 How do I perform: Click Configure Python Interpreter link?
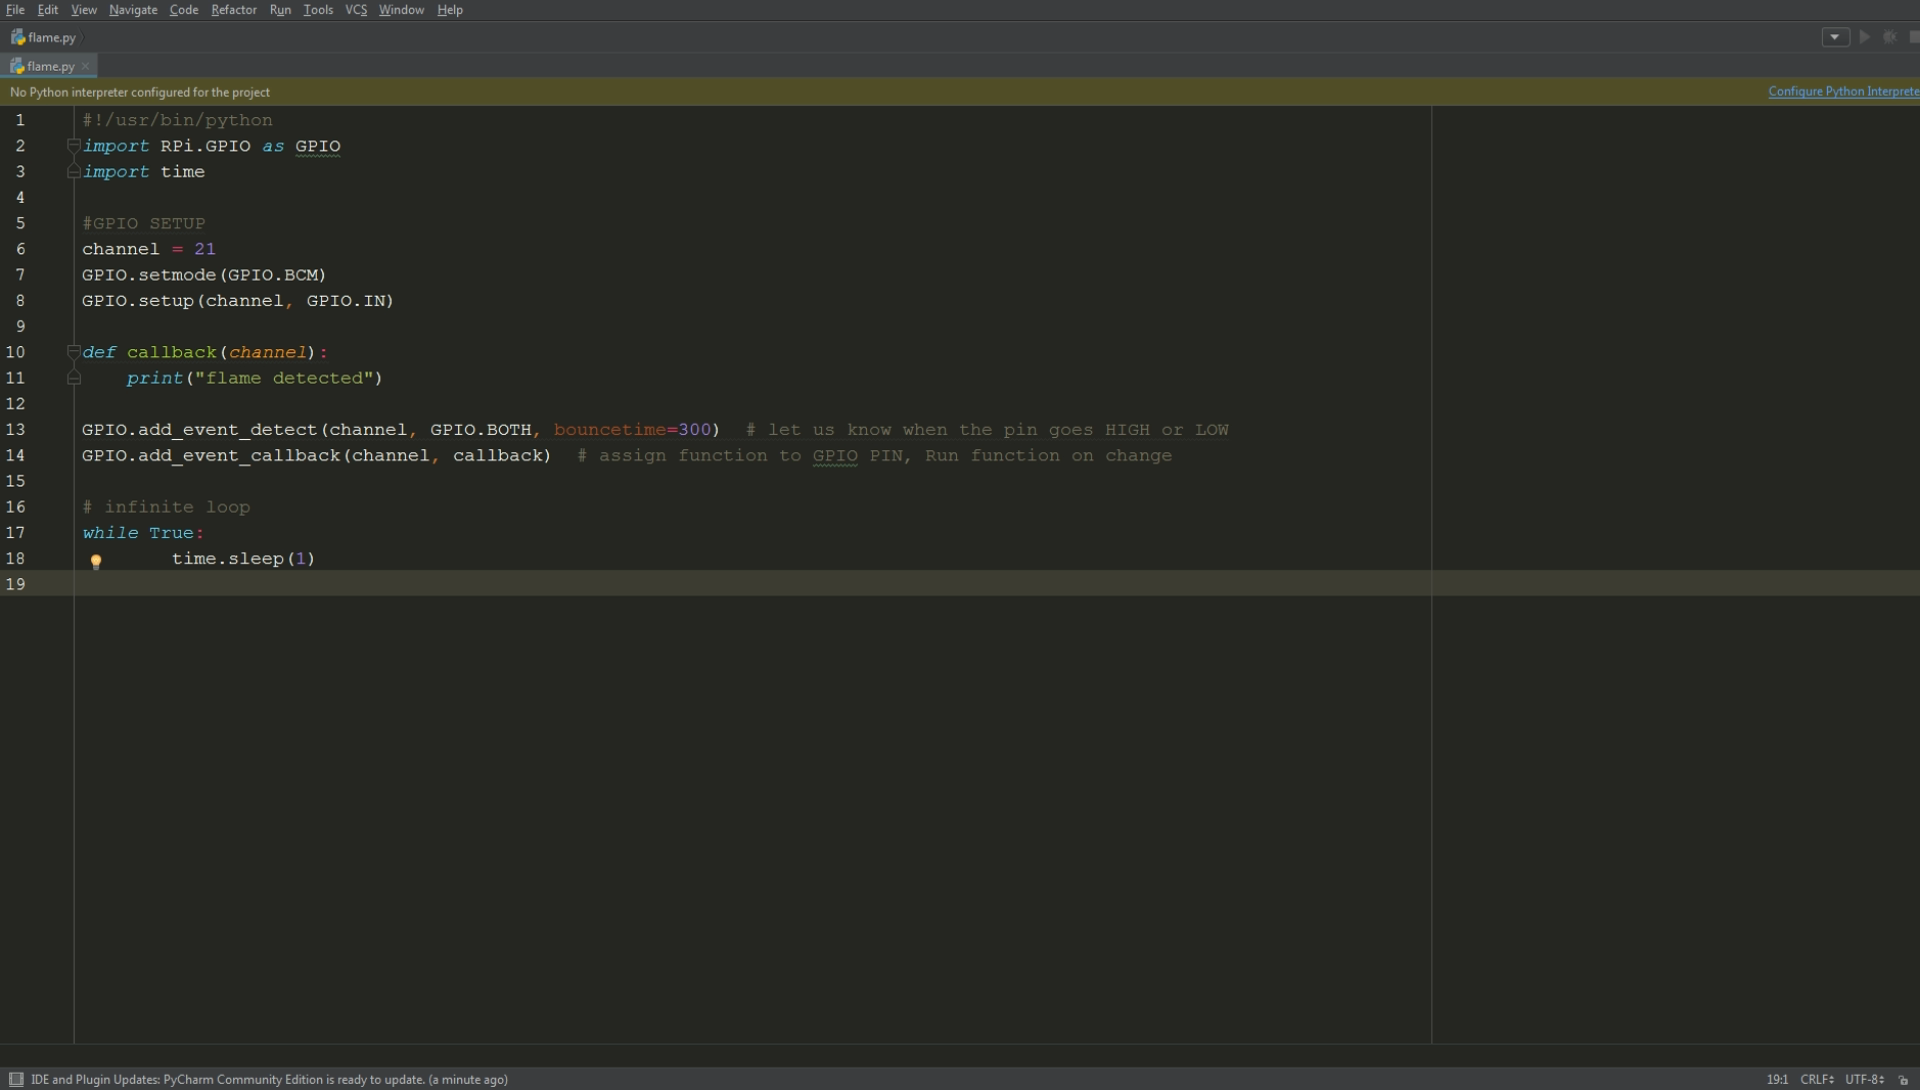tap(1843, 91)
